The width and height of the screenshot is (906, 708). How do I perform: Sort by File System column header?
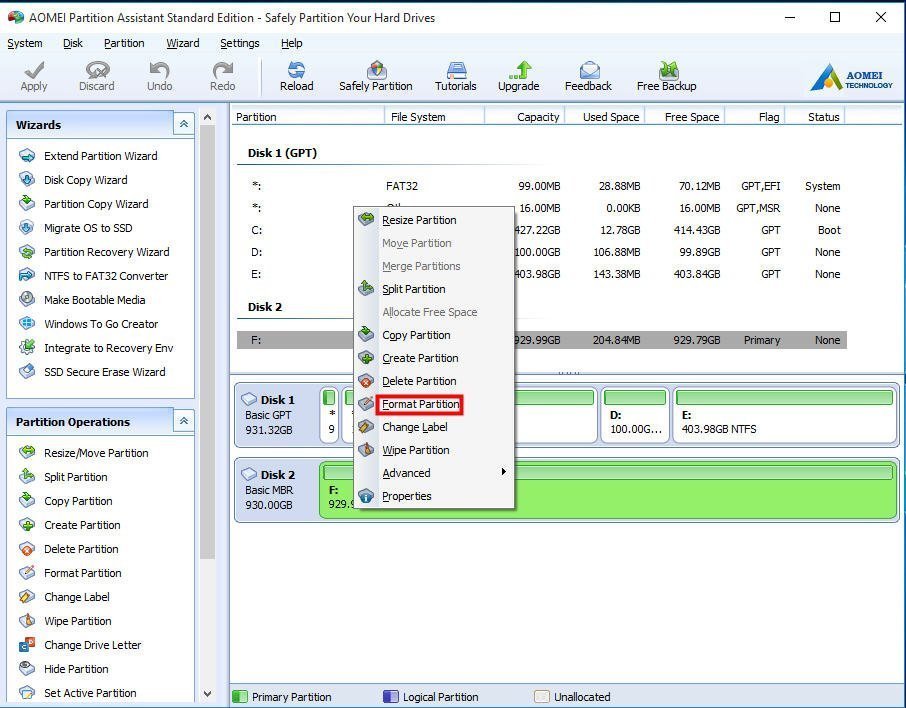click(x=434, y=117)
